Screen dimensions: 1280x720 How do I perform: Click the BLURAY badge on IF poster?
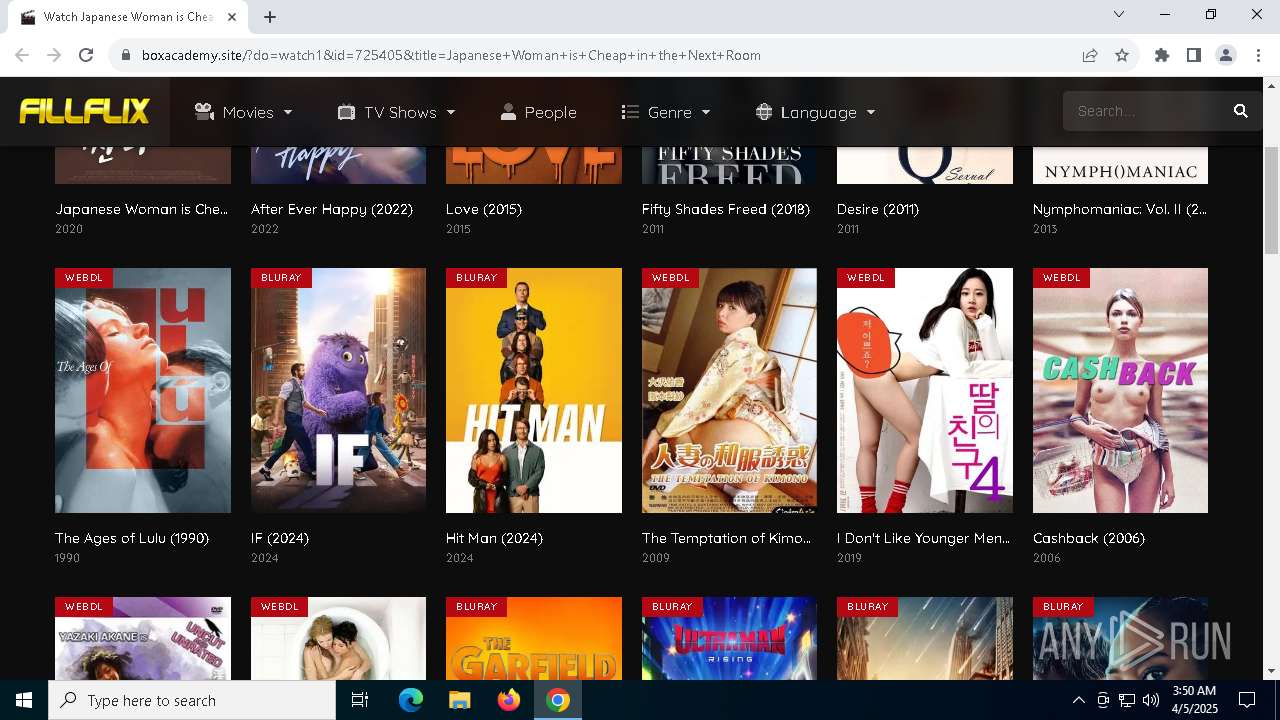[281, 277]
